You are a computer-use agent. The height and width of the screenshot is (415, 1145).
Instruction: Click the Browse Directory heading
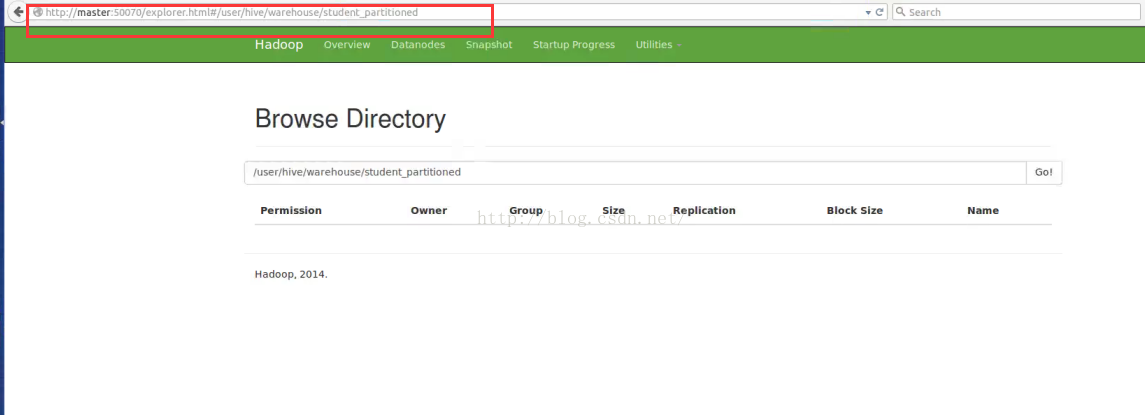[x=351, y=118]
